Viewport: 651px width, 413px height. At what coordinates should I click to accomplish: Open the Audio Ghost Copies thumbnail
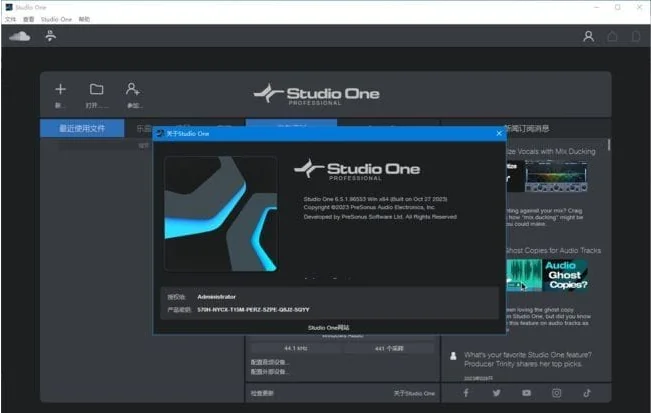pos(547,275)
